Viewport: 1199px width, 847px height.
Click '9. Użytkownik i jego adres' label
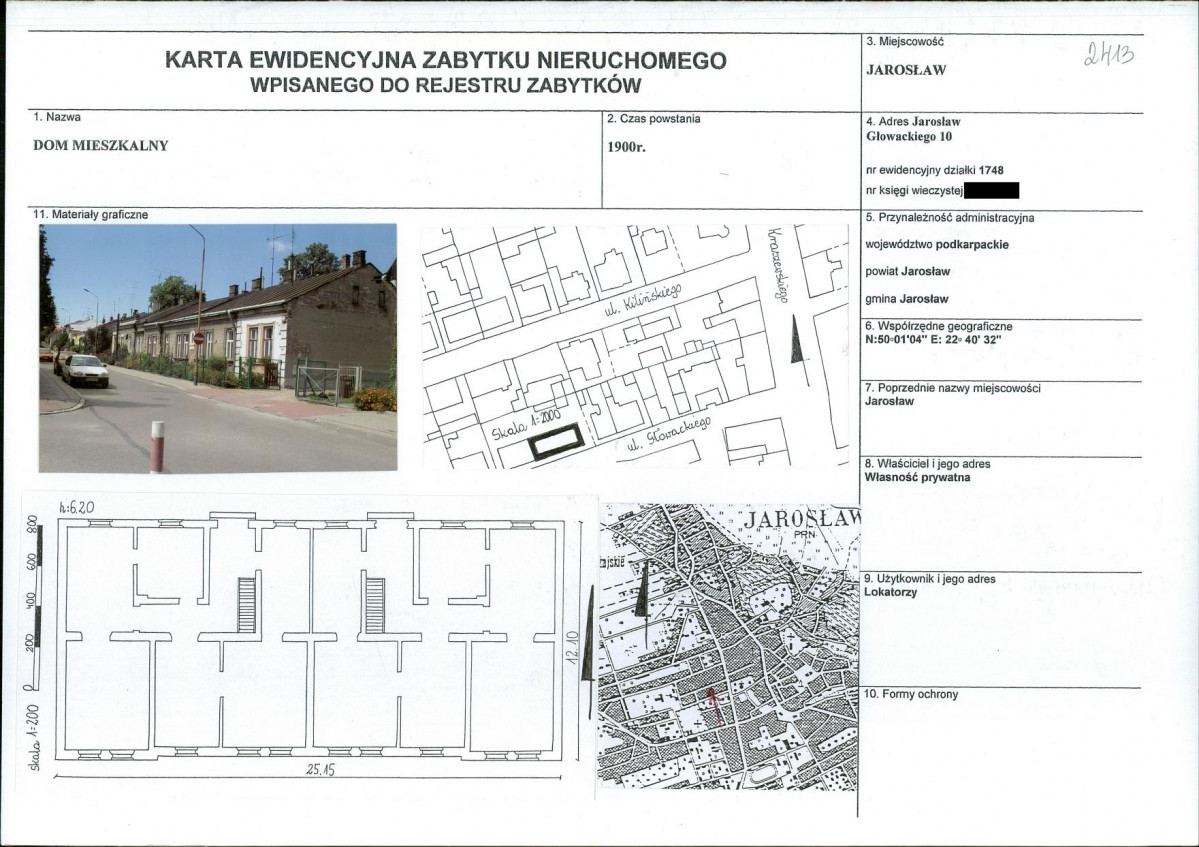(930, 579)
